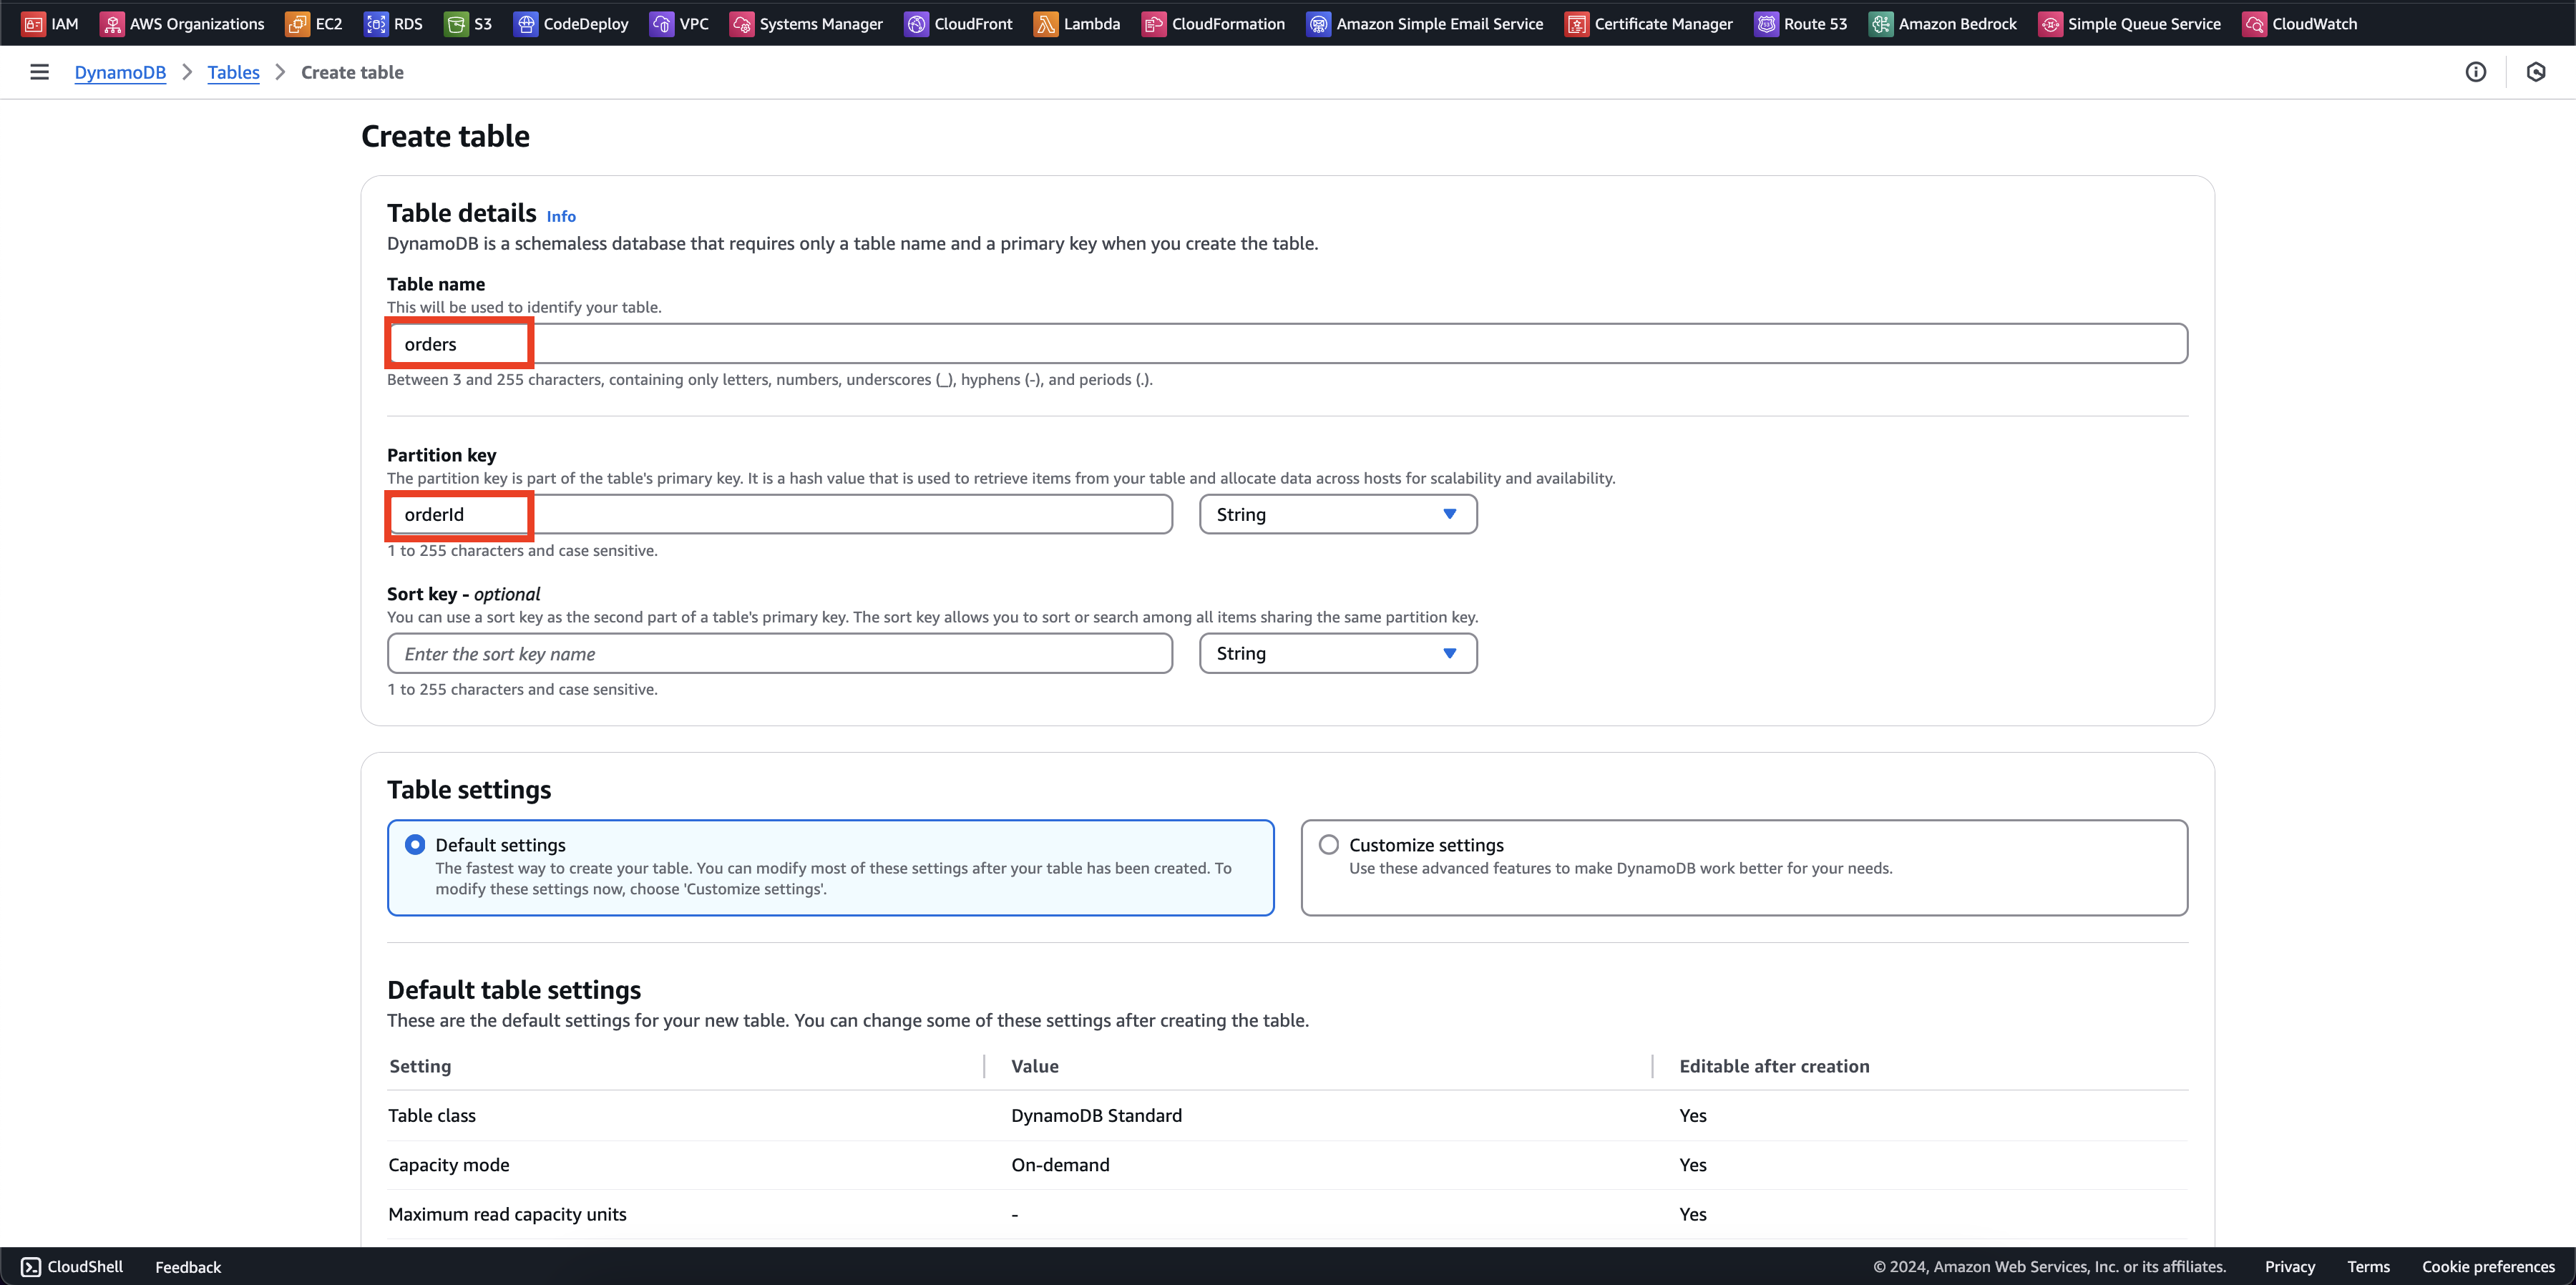2576x1285 pixels.
Task: Go to DynamoDB breadcrumb link
Action: (120, 72)
